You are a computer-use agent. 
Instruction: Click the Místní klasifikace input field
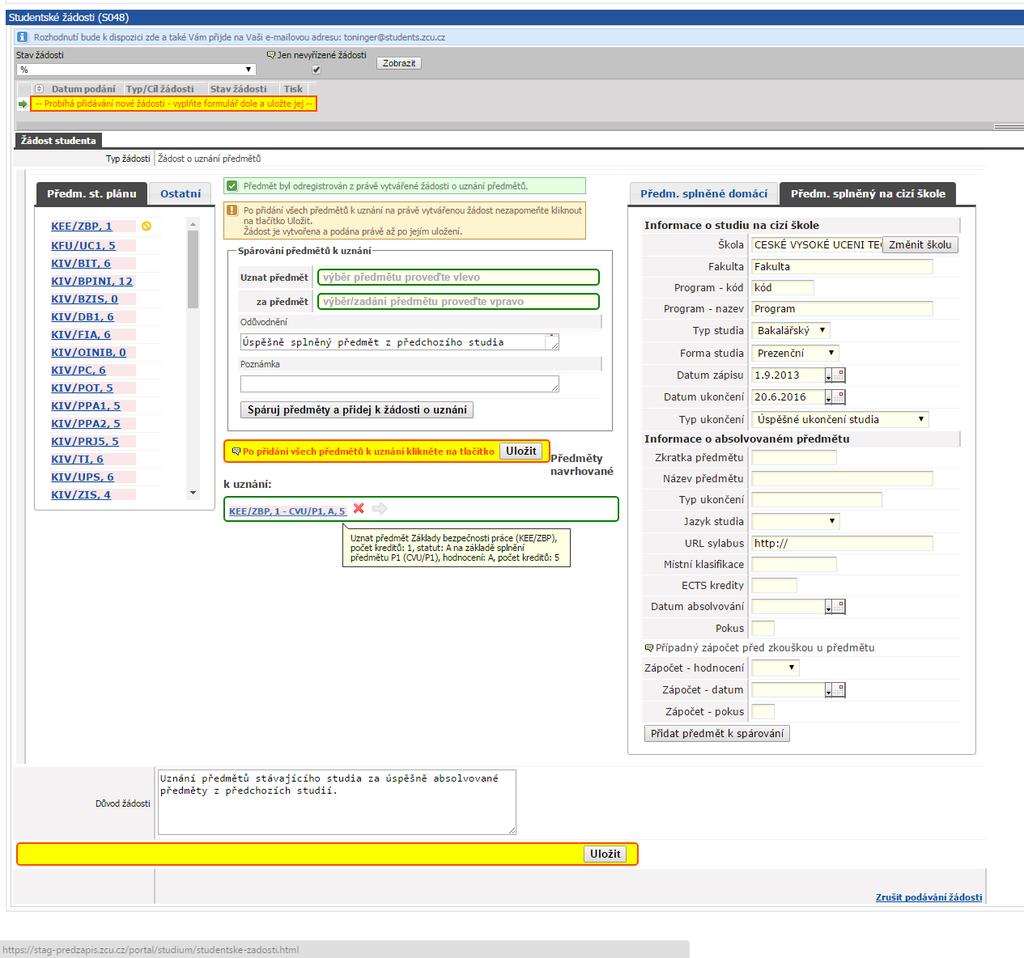[793, 564]
